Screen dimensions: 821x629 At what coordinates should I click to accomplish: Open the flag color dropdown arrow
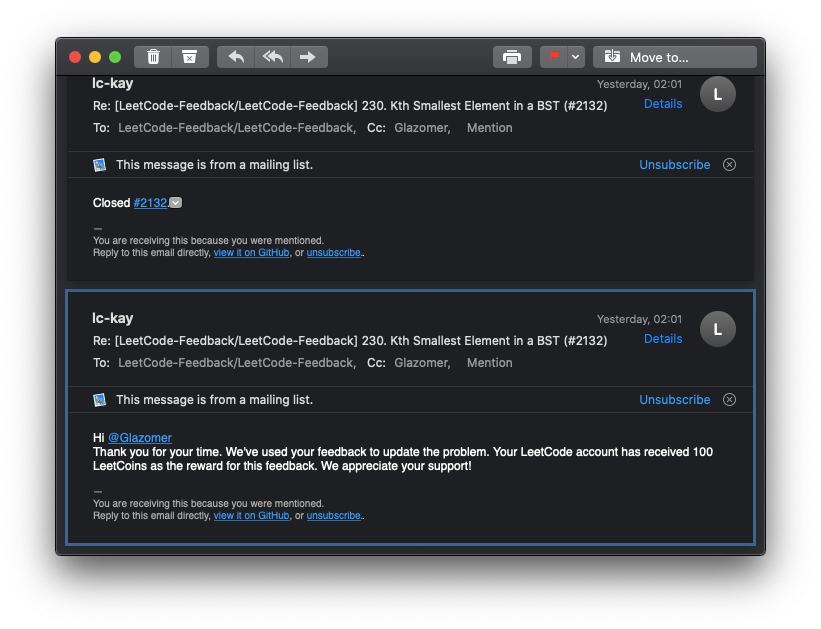tap(575, 57)
